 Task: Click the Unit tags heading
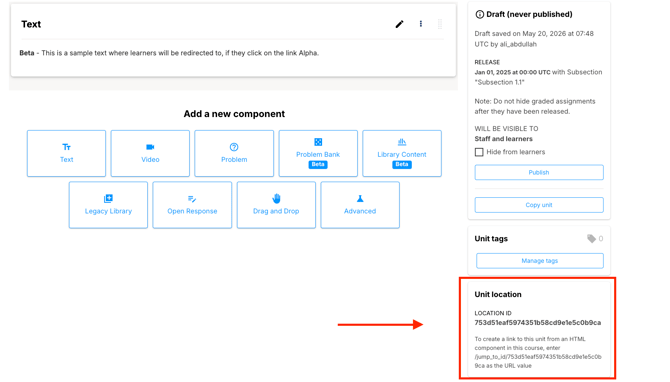pyautogui.click(x=491, y=238)
